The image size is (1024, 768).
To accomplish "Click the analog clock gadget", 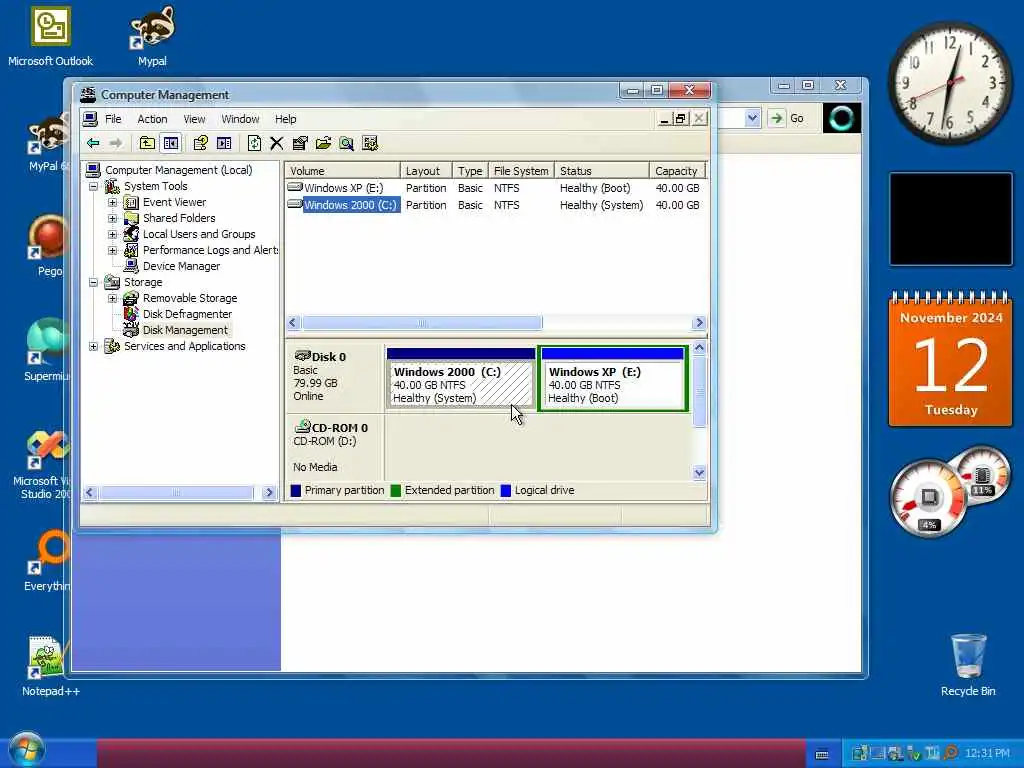I will (x=950, y=83).
